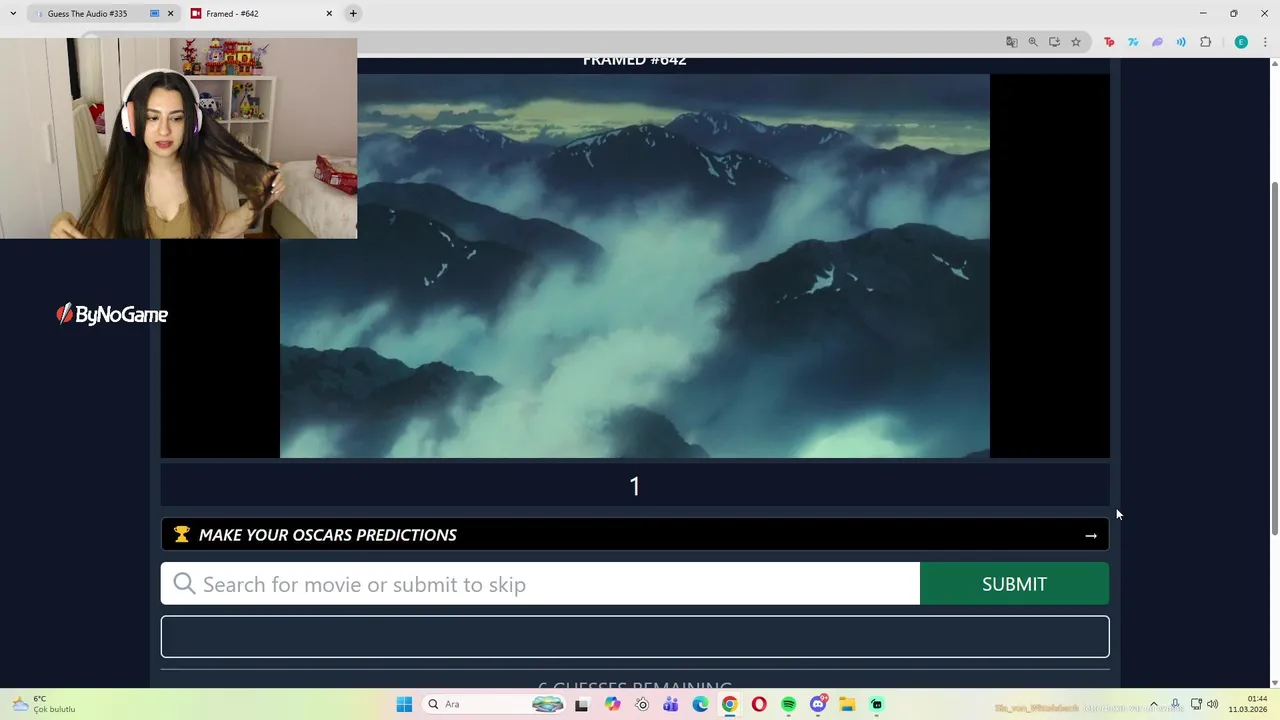Close the Framed #642 tab
The height and width of the screenshot is (720, 1280).
pyautogui.click(x=329, y=14)
